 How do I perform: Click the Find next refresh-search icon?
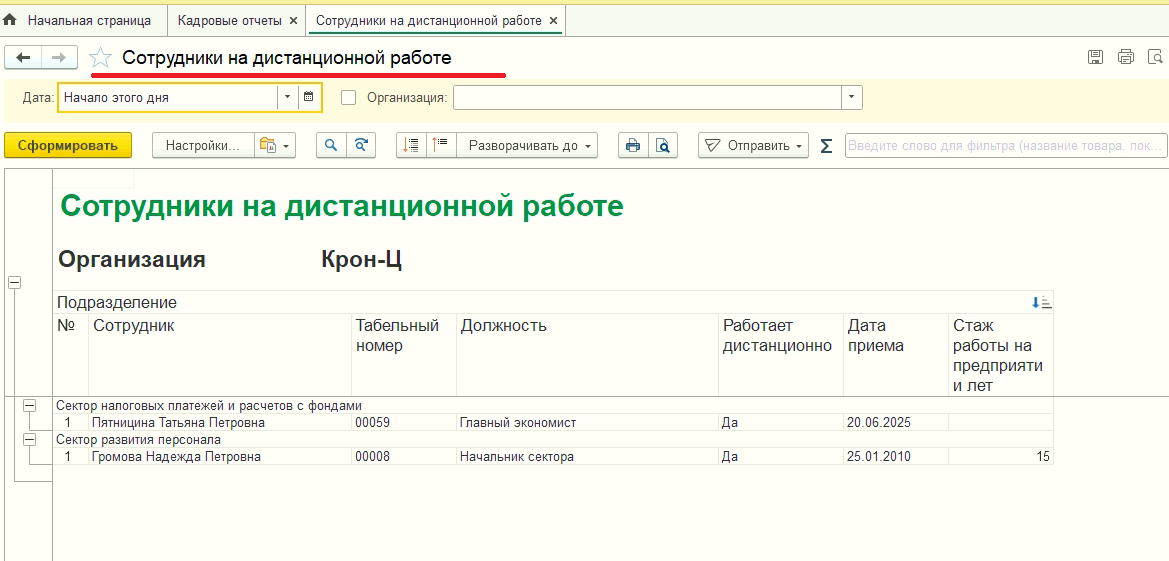tap(361, 145)
